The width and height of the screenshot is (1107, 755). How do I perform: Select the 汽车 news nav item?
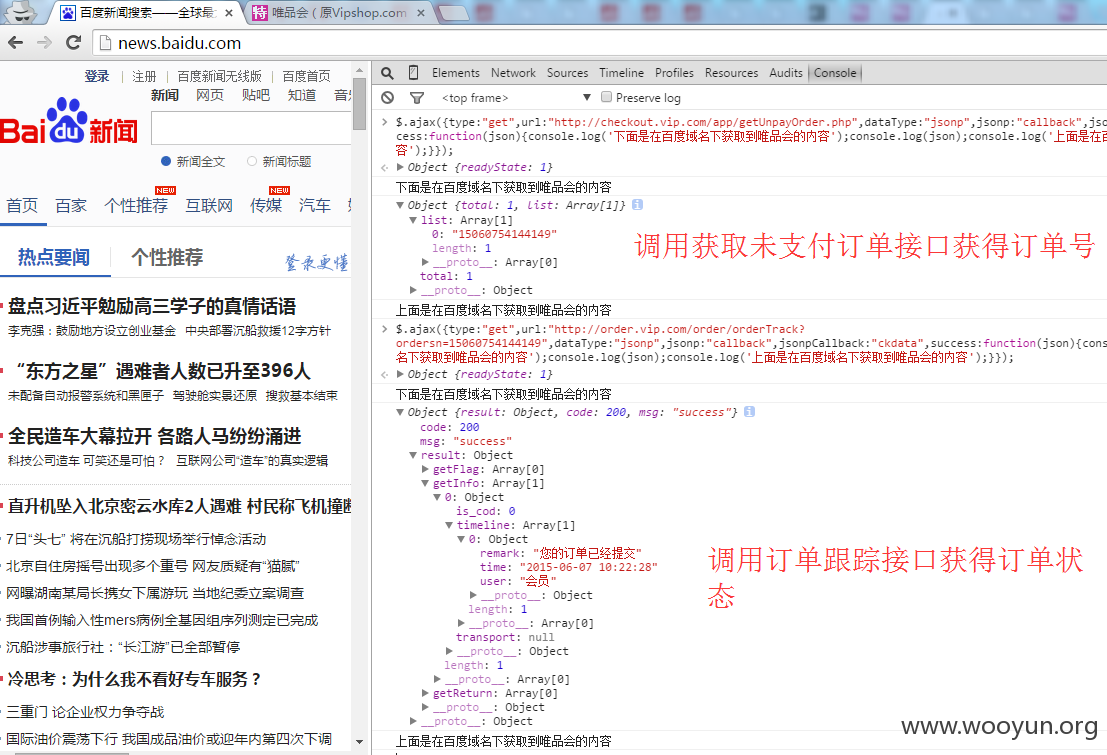(x=315, y=206)
